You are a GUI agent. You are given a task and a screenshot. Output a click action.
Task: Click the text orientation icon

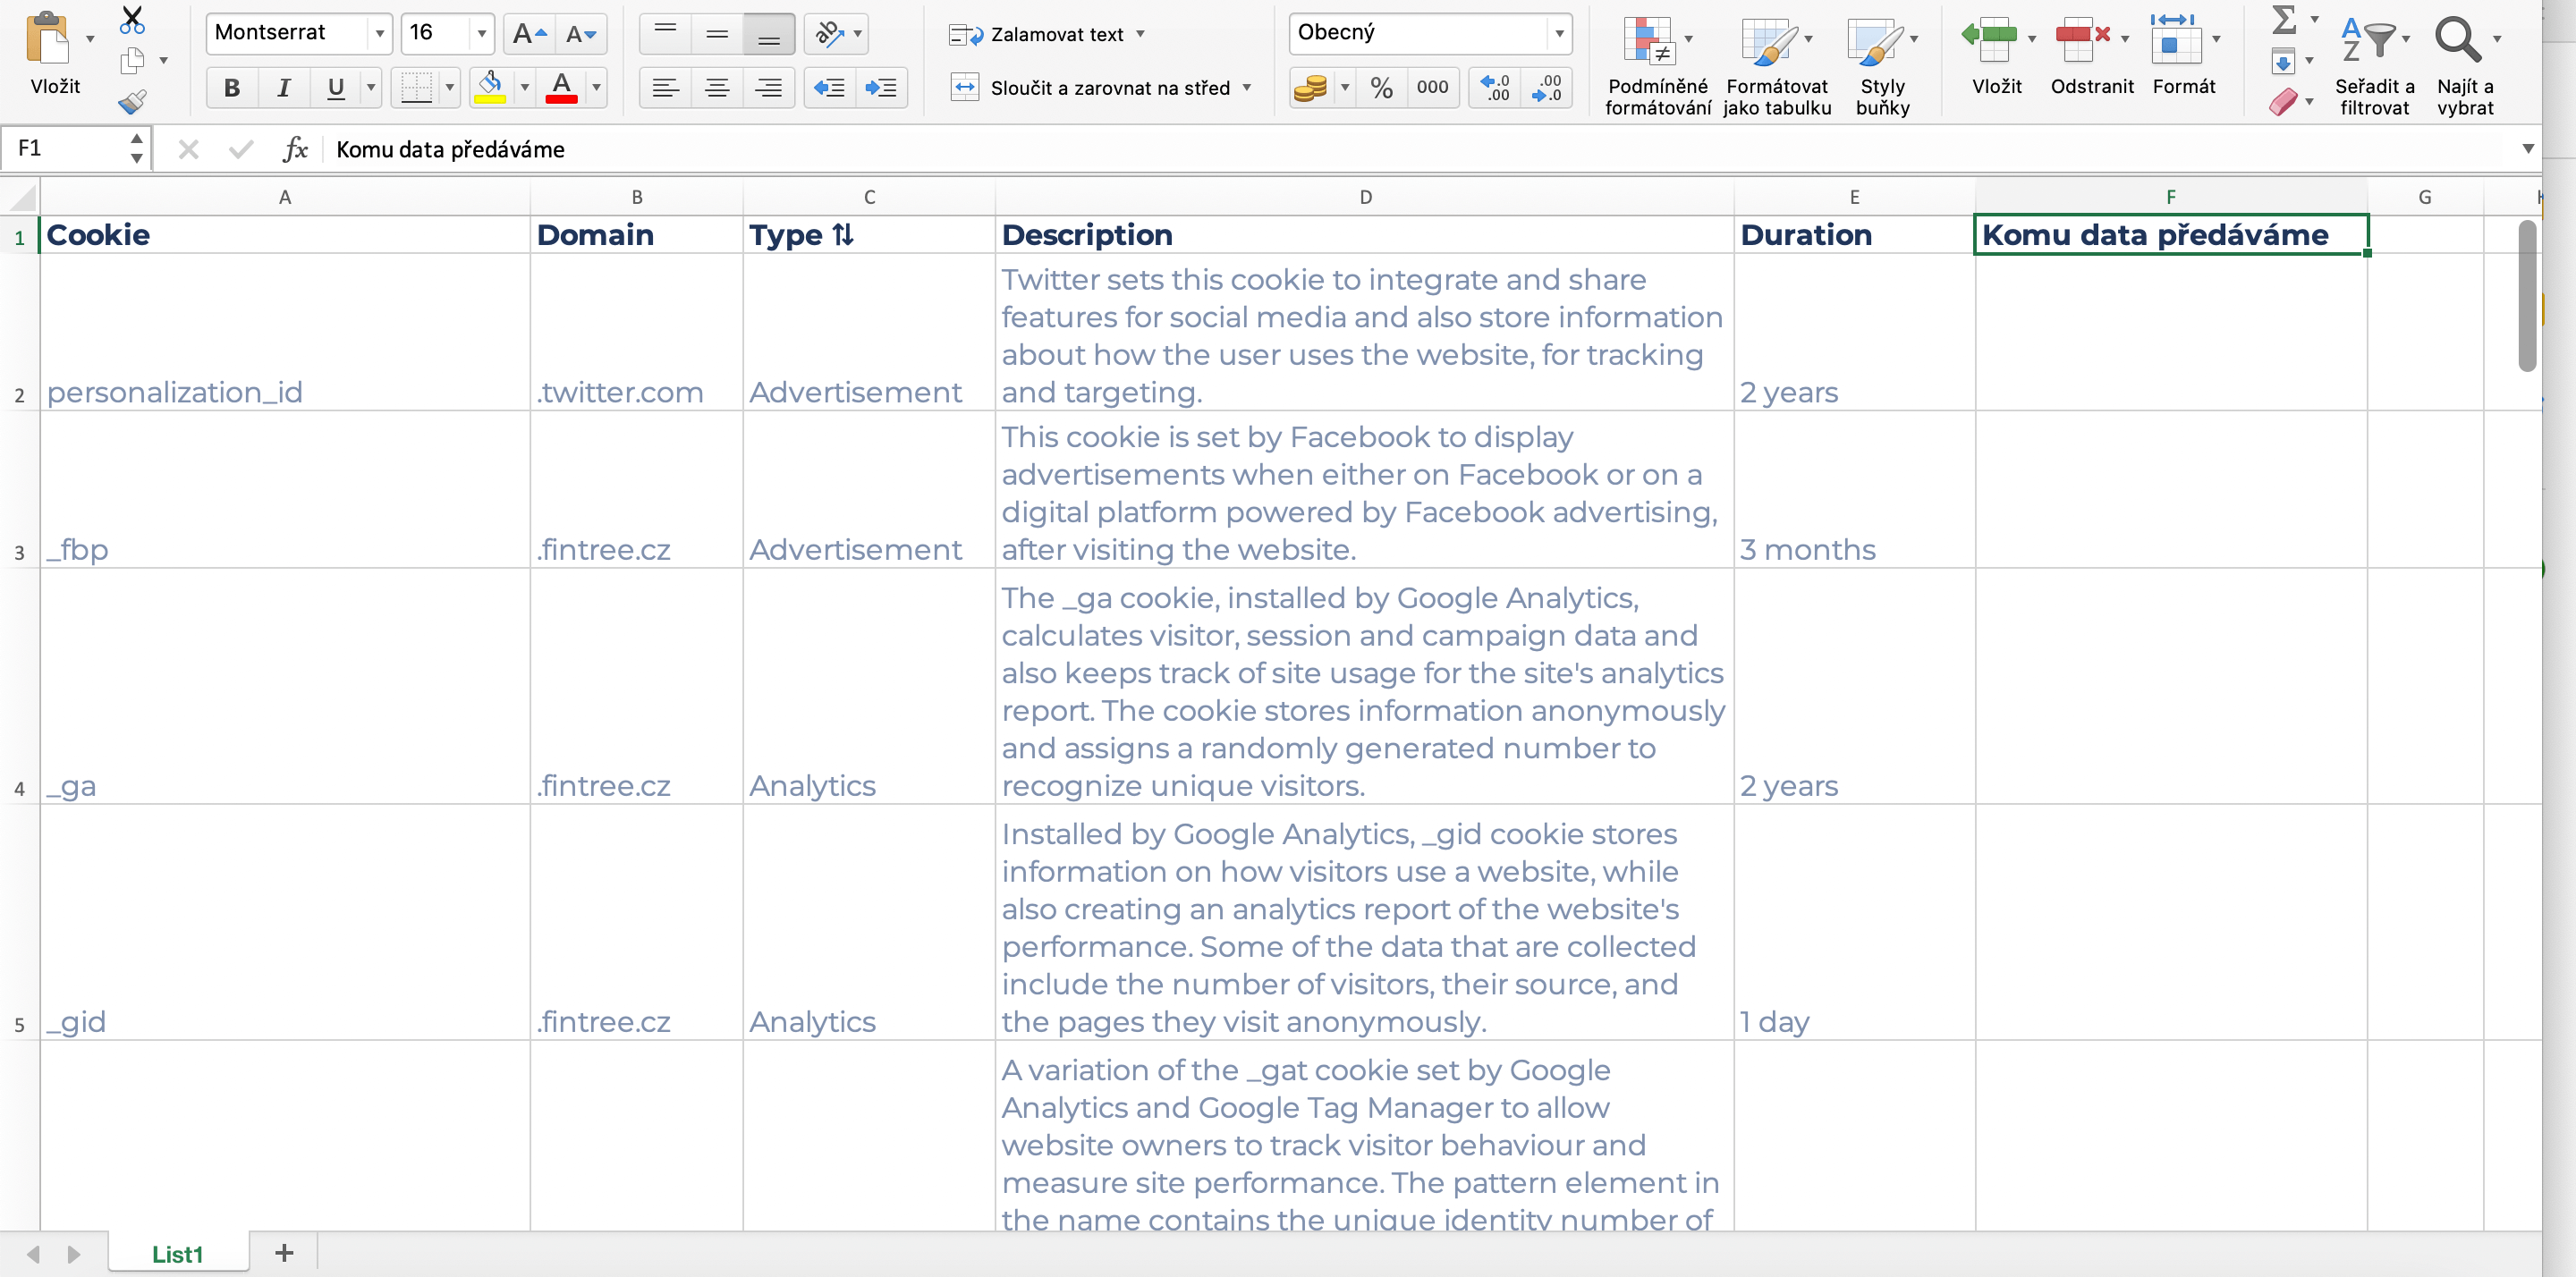(x=829, y=34)
